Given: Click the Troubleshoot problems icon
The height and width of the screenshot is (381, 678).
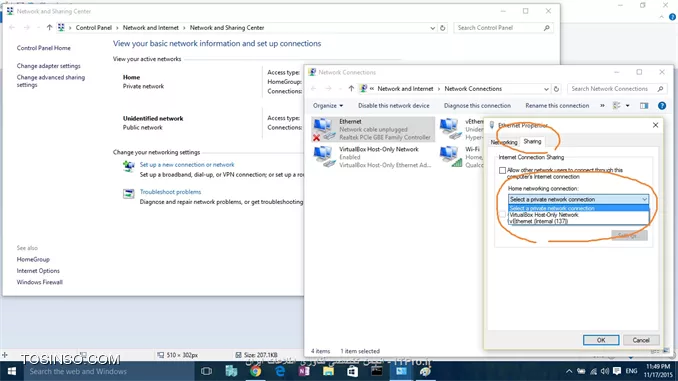Looking at the screenshot, I should pyautogui.click(x=128, y=194).
